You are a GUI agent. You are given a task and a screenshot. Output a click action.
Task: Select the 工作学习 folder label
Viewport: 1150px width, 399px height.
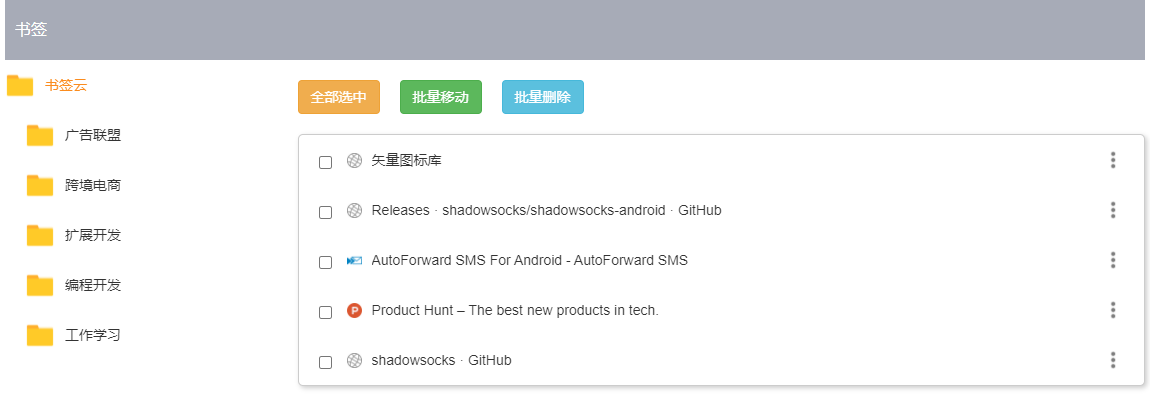click(x=92, y=335)
